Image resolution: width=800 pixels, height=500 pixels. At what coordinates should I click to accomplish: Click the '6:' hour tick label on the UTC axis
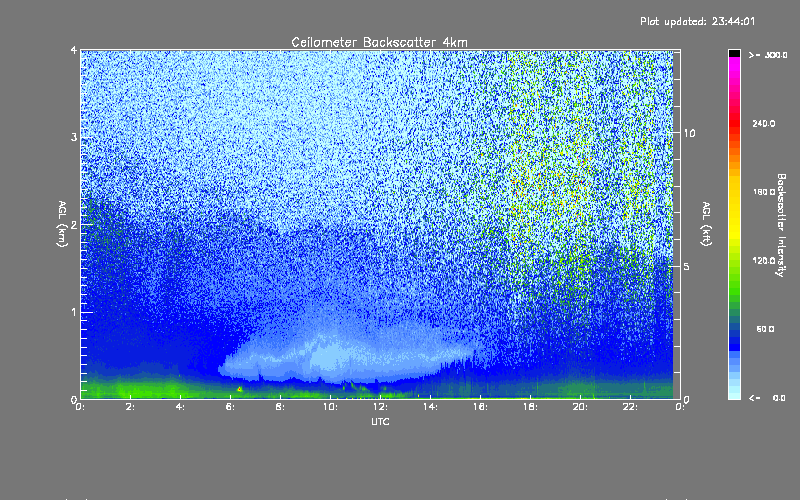[231, 407]
